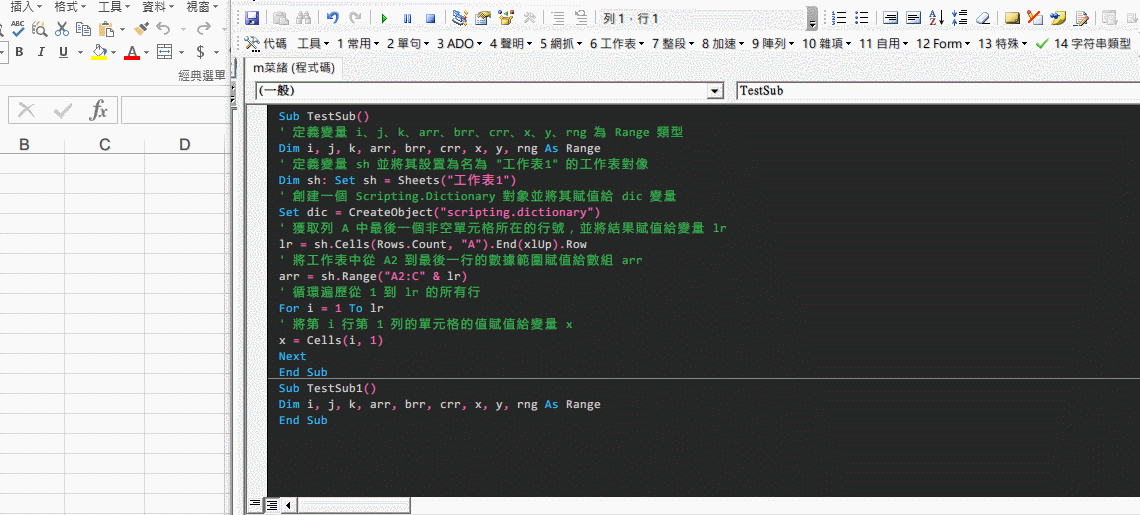Click the eraser icon in VBA toolbar
This screenshot has height=515, width=1140.
pyautogui.click(x=982, y=18)
